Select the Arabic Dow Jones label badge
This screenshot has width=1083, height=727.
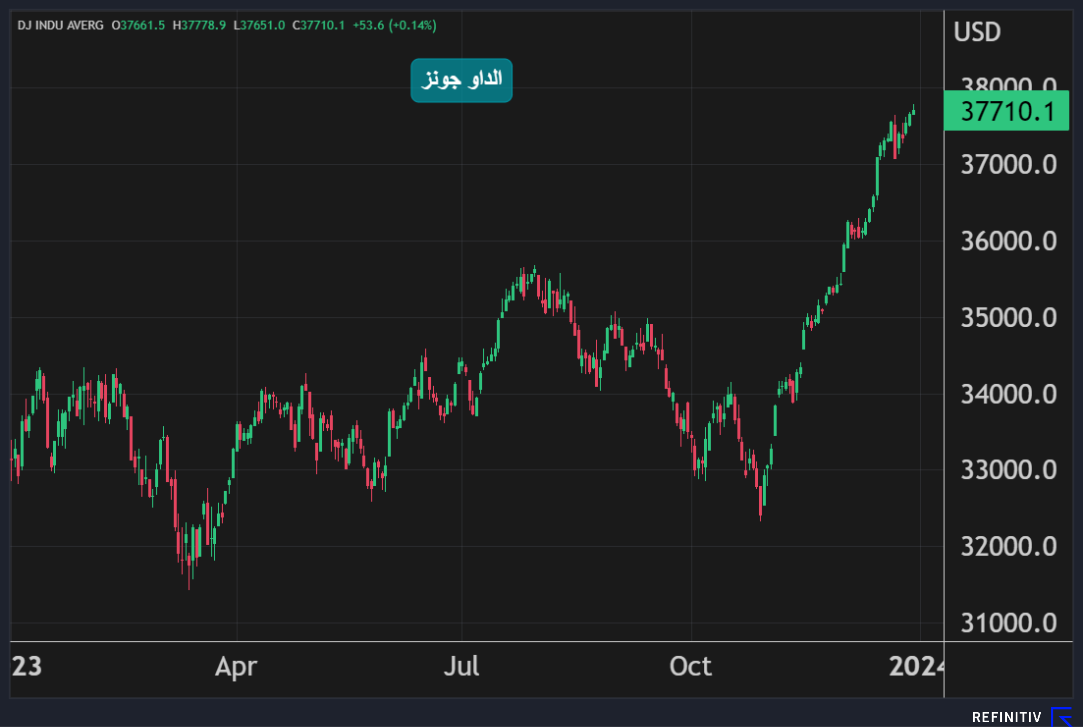pyautogui.click(x=461, y=80)
